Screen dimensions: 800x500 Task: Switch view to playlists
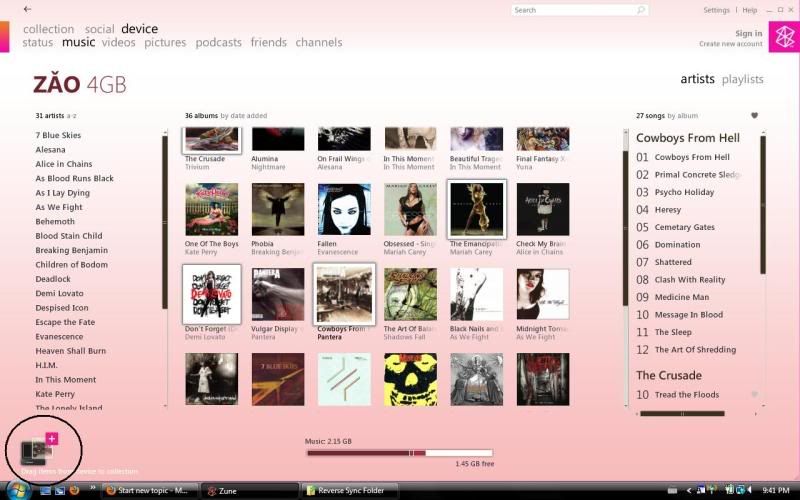742,79
